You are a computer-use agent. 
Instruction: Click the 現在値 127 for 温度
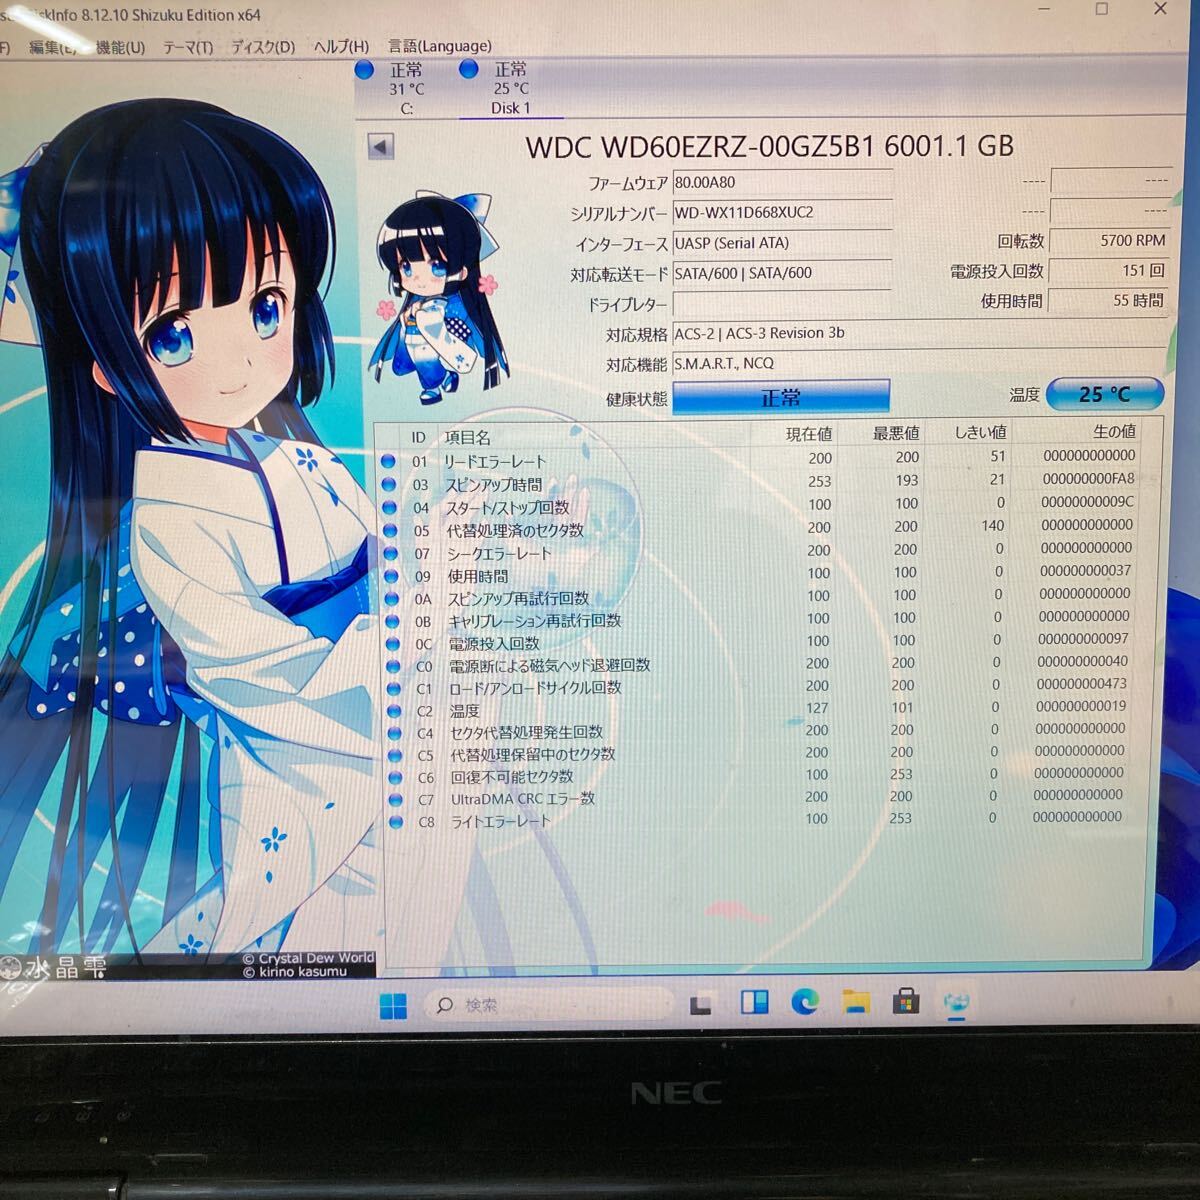[x=817, y=708]
